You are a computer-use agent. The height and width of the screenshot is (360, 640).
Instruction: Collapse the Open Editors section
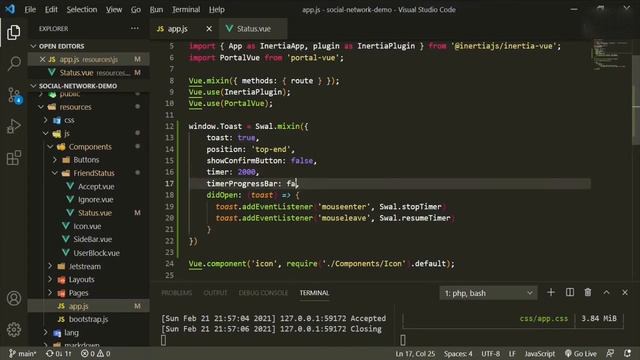pyautogui.click(x=61, y=46)
